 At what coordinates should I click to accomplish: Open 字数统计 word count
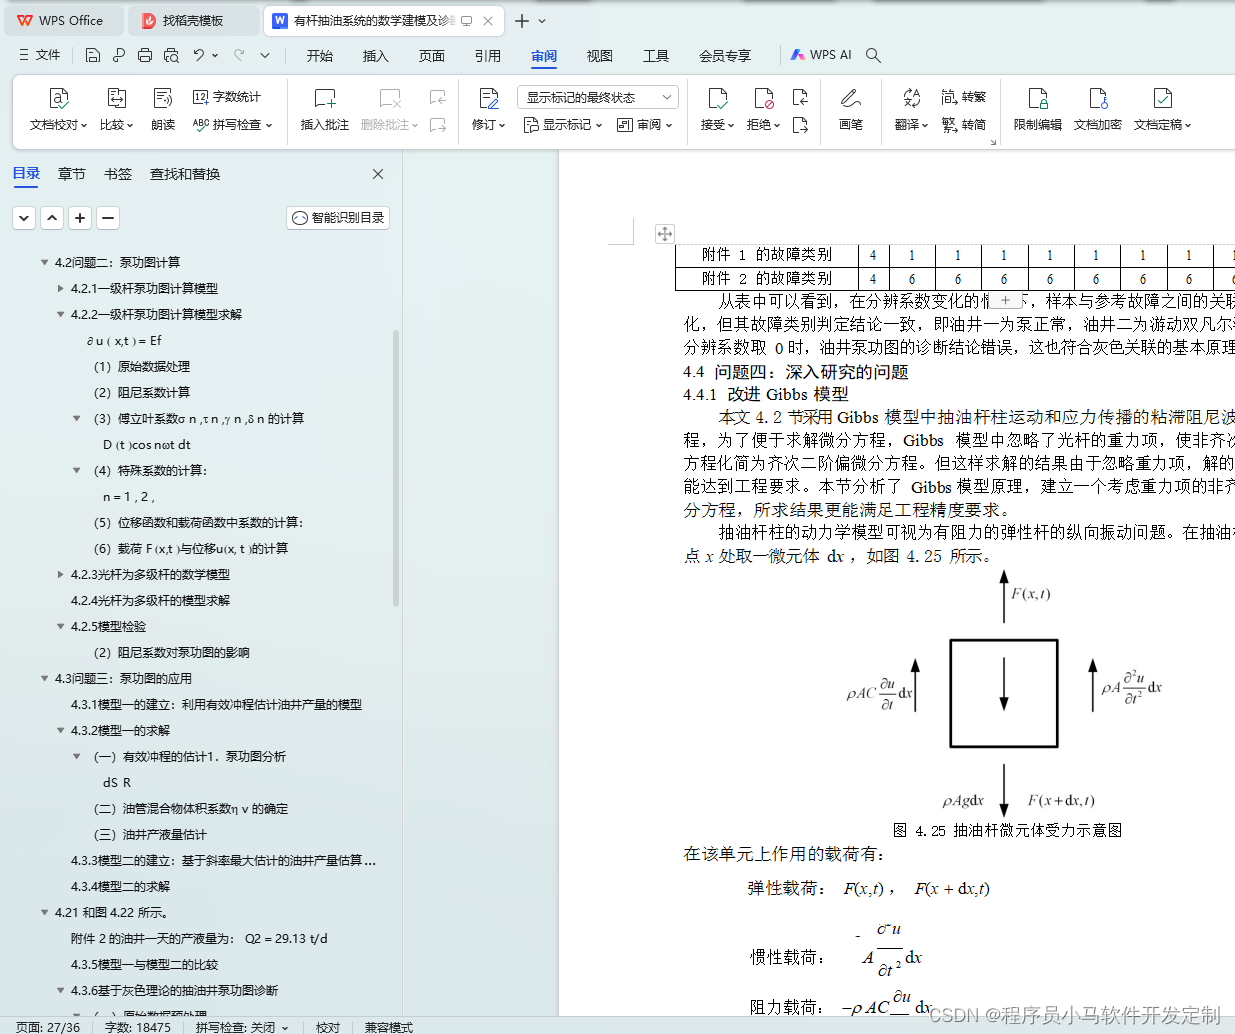click(227, 97)
